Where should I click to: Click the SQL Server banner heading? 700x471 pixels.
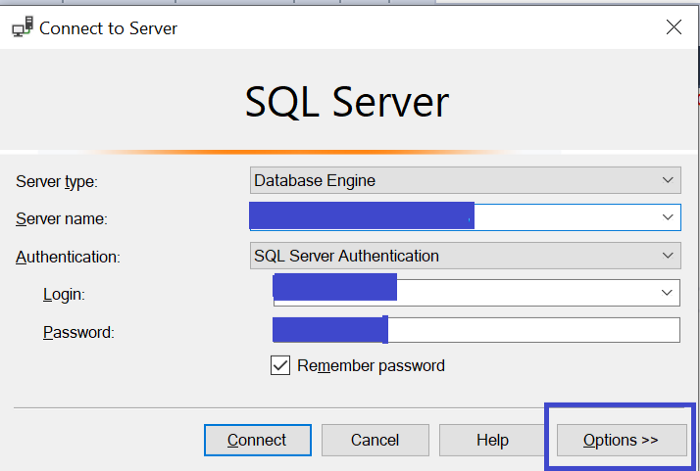[347, 103]
